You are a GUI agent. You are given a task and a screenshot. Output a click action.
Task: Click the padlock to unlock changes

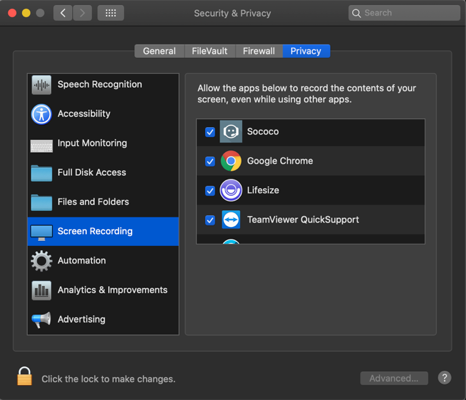(25, 376)
